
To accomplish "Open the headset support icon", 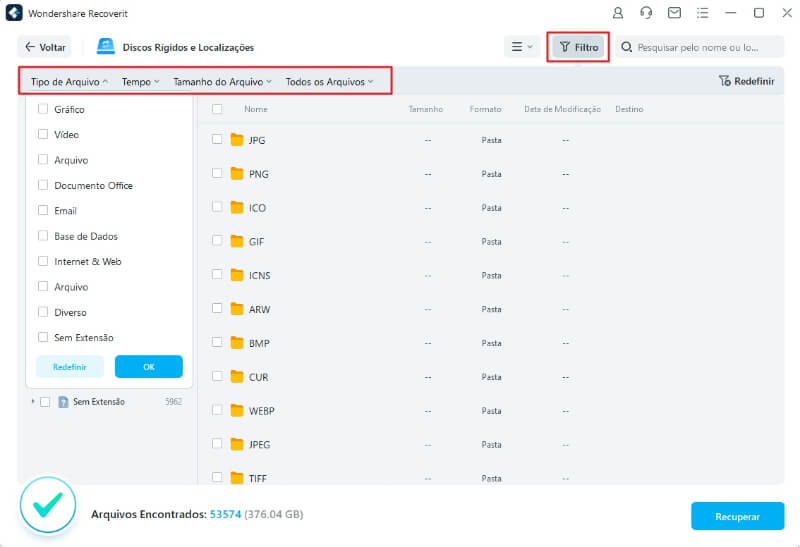I will (646, 13).
